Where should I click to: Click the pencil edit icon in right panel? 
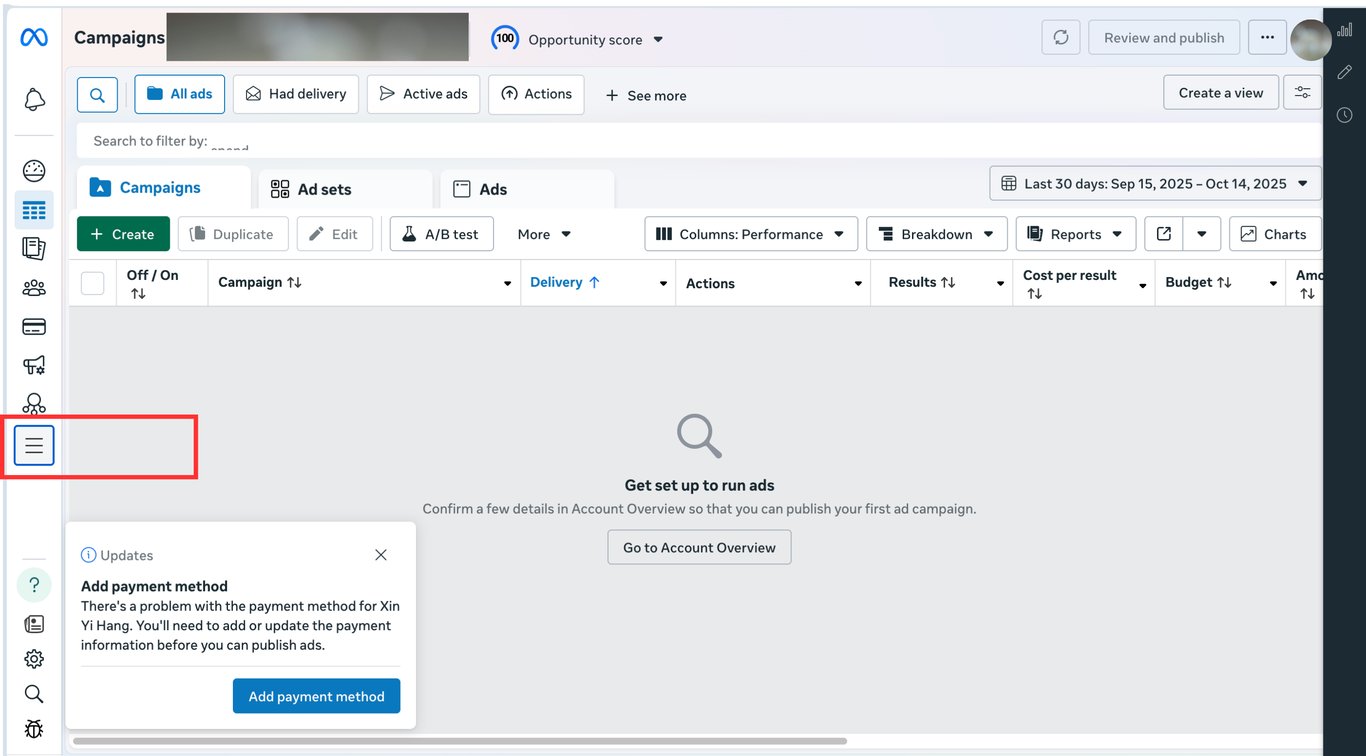click(x=1345, y=72)
